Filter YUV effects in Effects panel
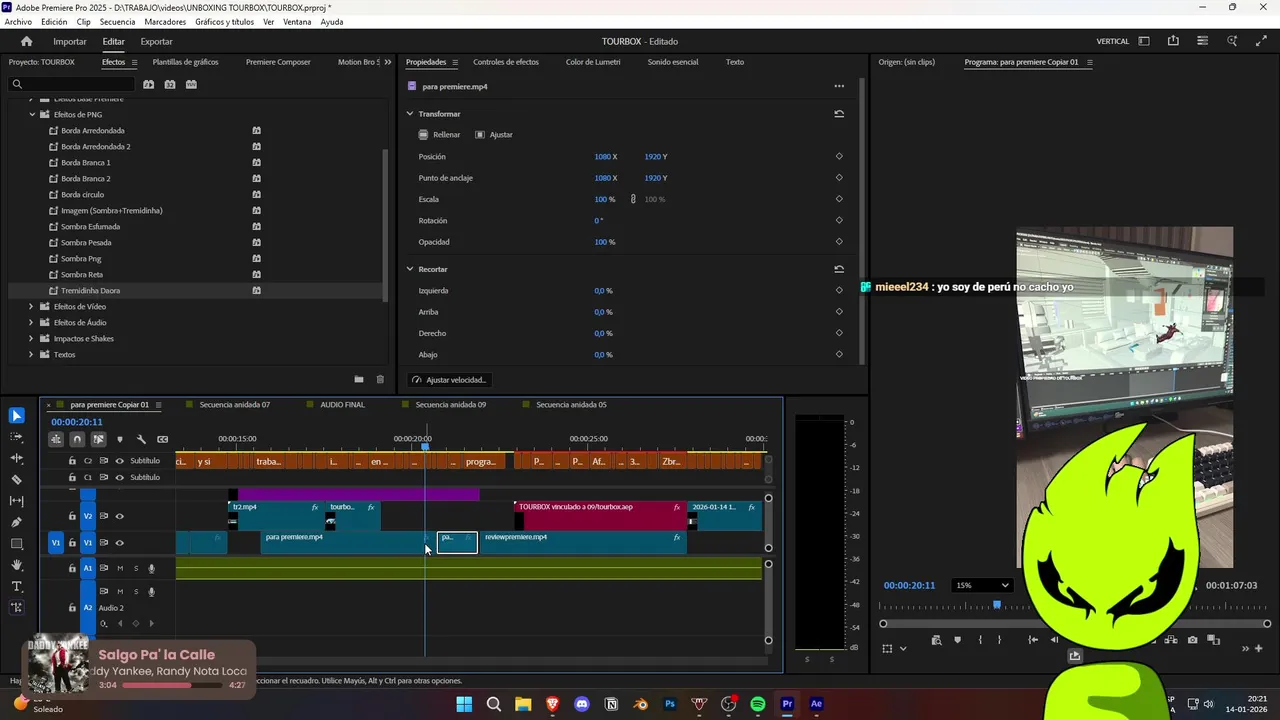Screen dimensions: 1280x720 [x=191, y=84]
